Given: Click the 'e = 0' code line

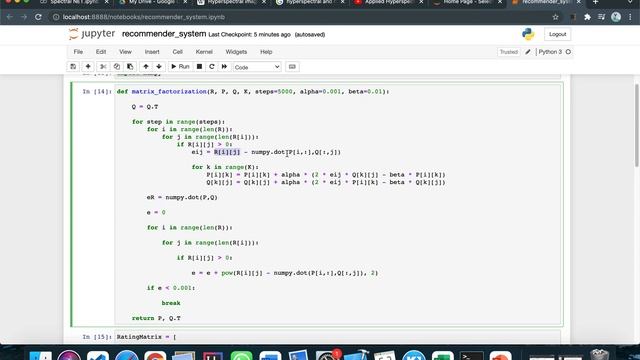Looking at the screenshot, I should pyautogui.click(x=156, y=213).
